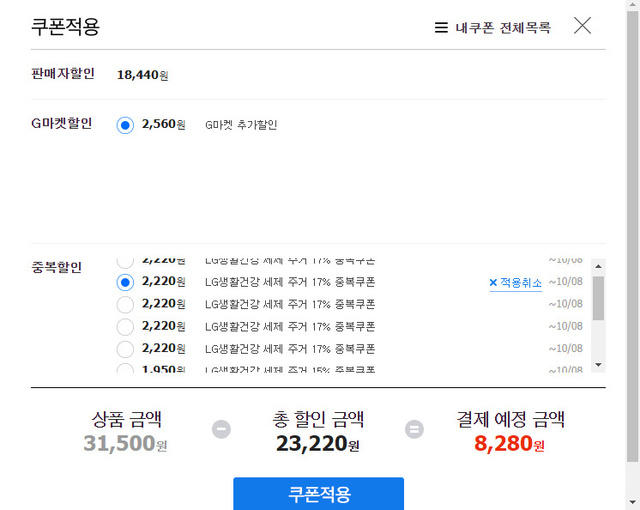Click the equals symbol before 결제 예정 금액
The image size is (640, 510).
pos(414,429)
